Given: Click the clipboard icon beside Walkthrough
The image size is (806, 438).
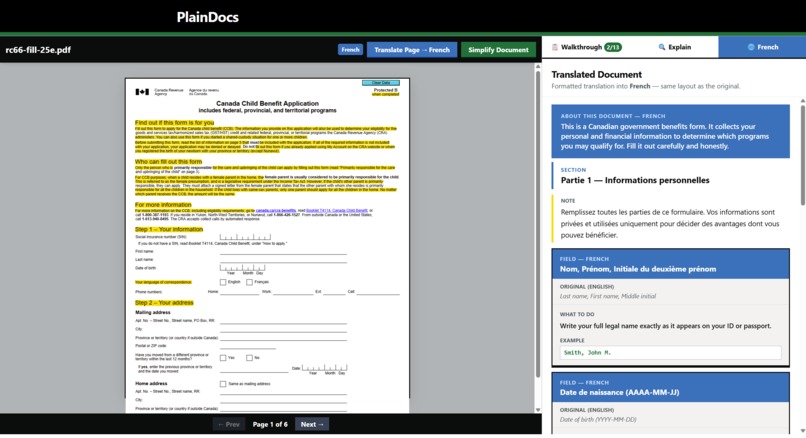Looking at the screenshot, I should [555, 47].
